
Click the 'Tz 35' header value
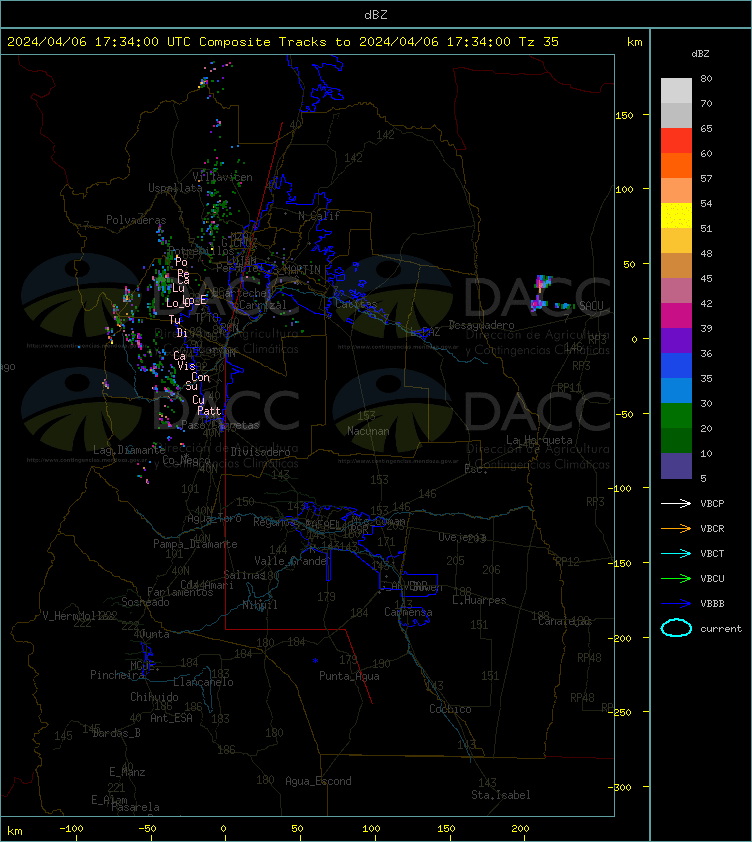pos(539,41)
